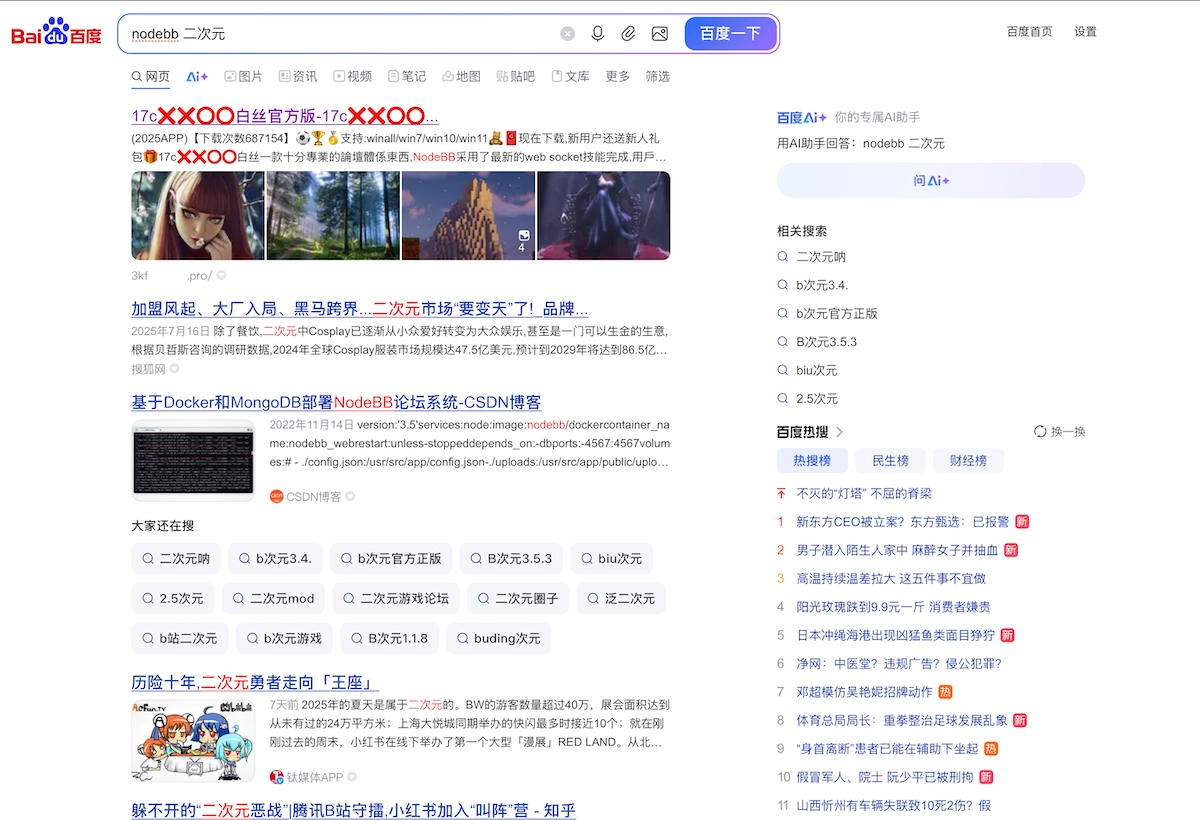Open related search 2.5次元
Image resolution: width=1200 pixels, height=820 pixels.
[817, 398]
